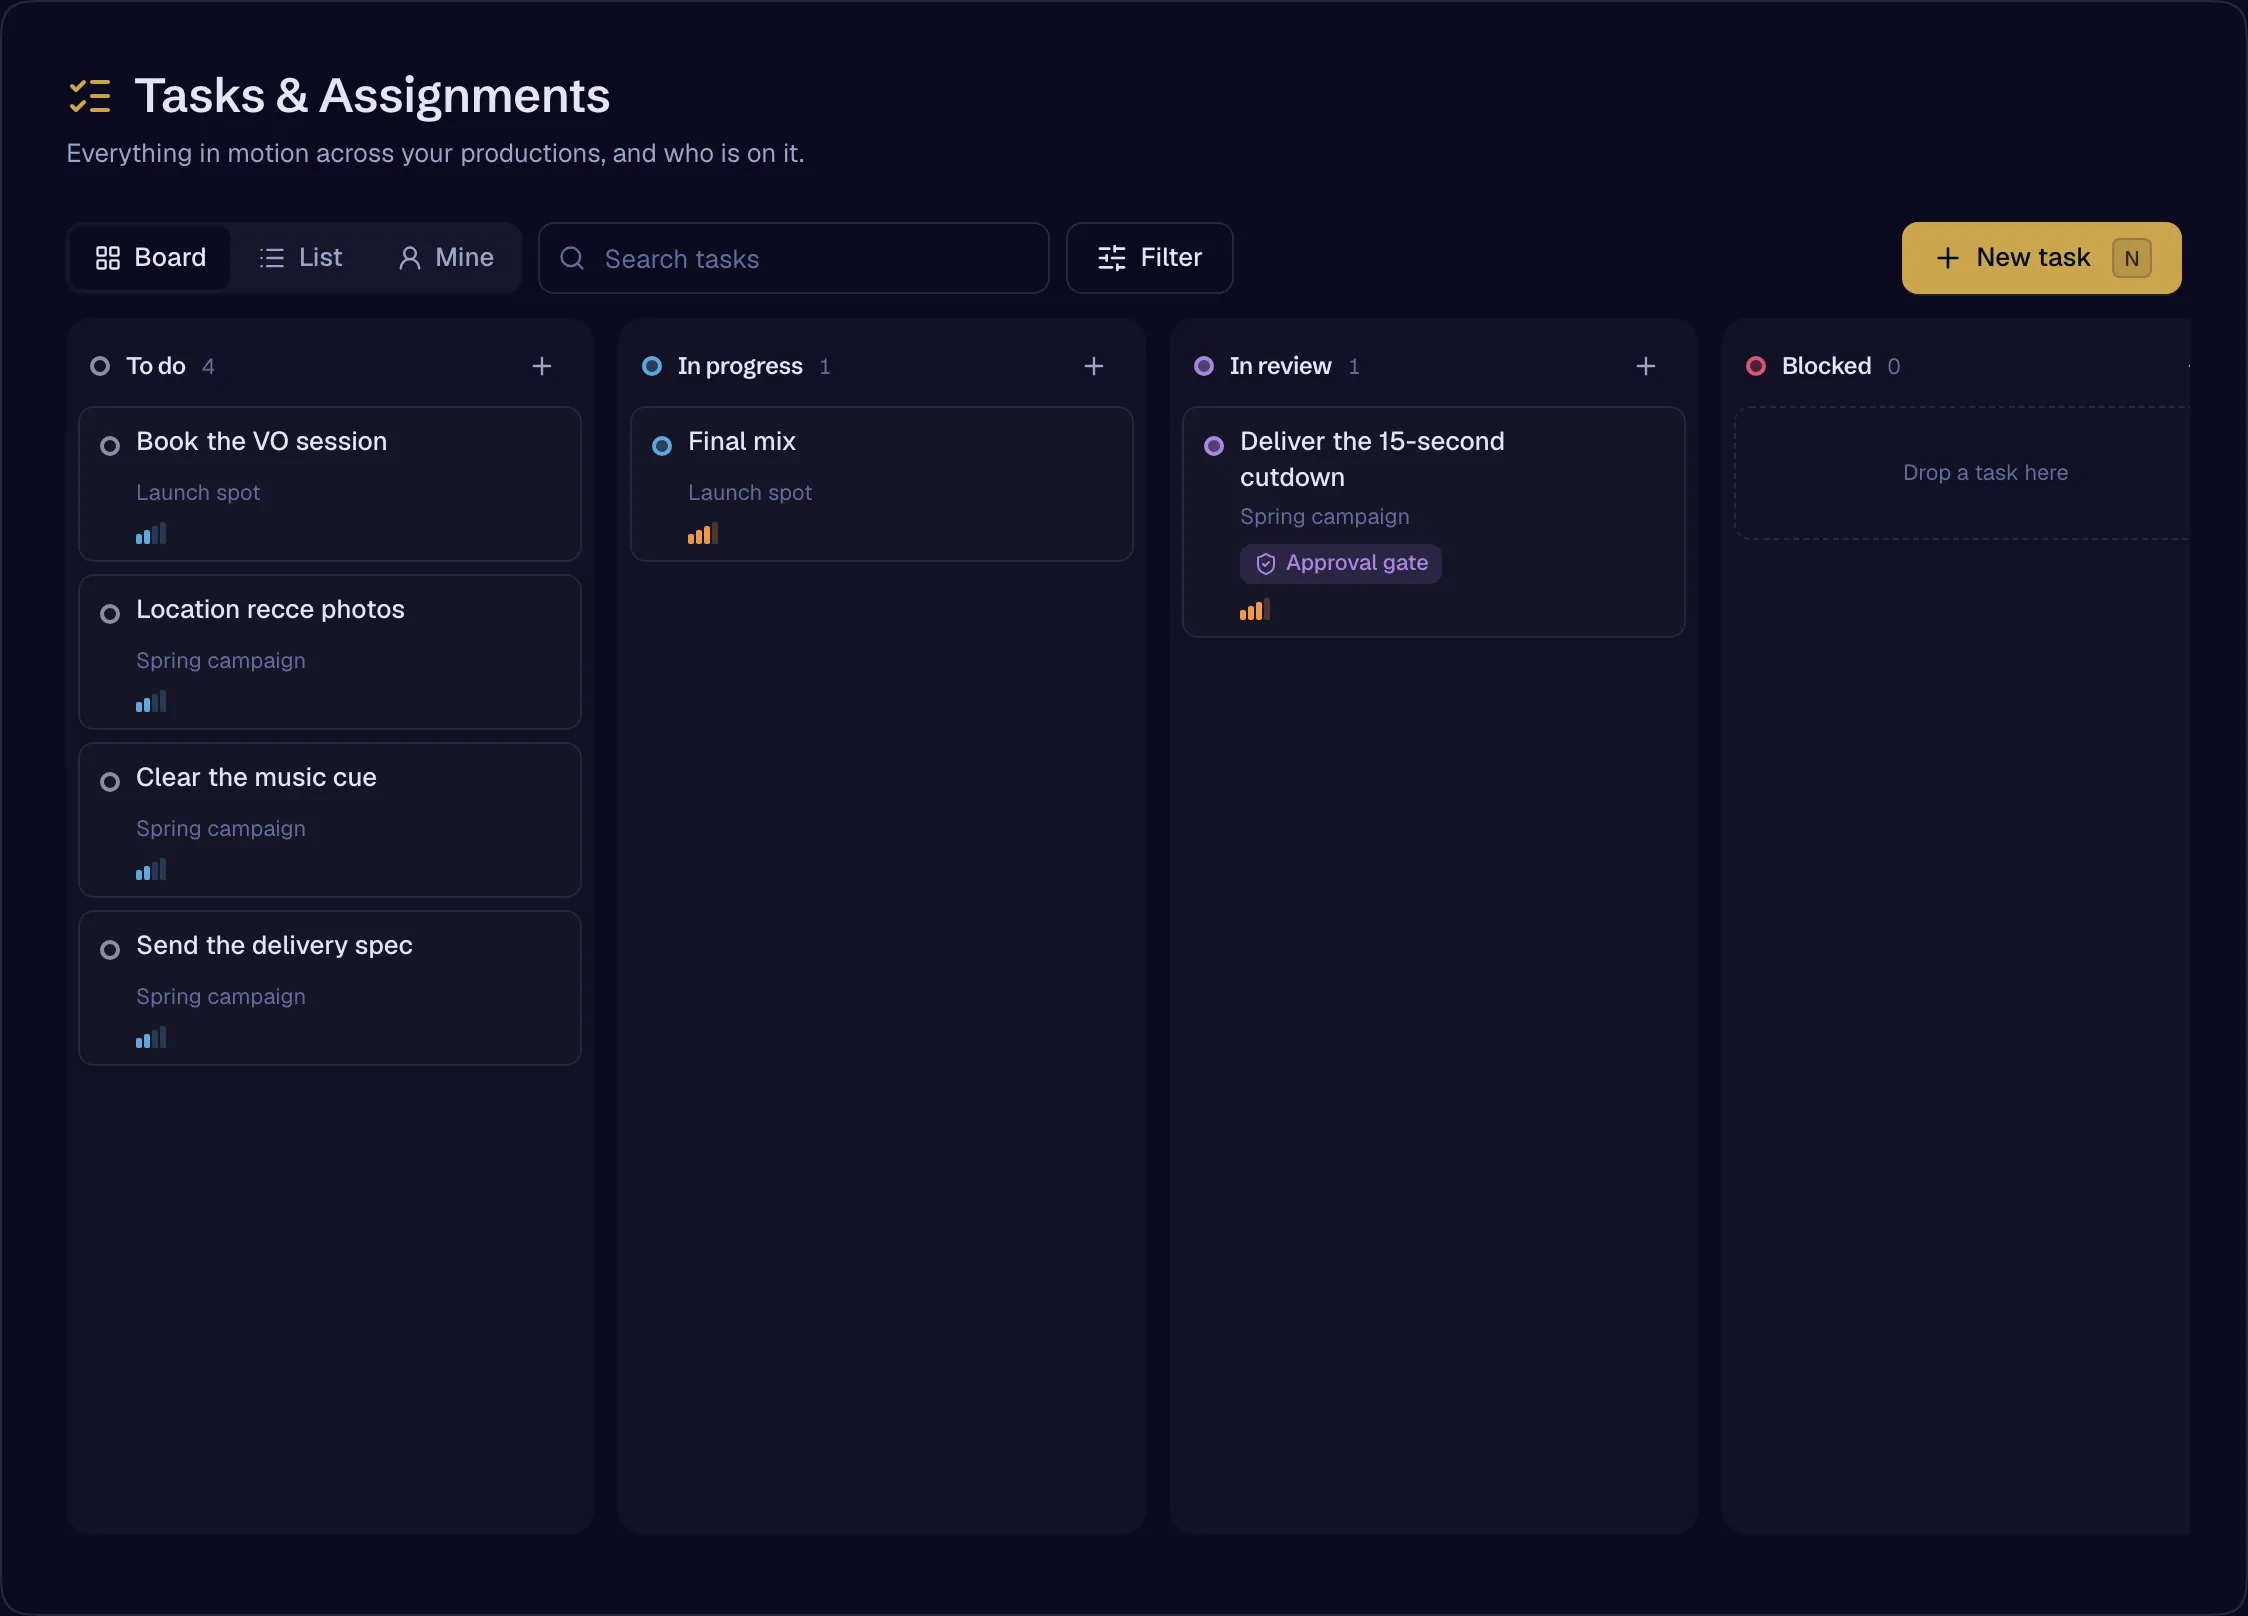Add a task to the In progress column
The height and width of the screenshot is (1616, 2248).
(1094, 366)
